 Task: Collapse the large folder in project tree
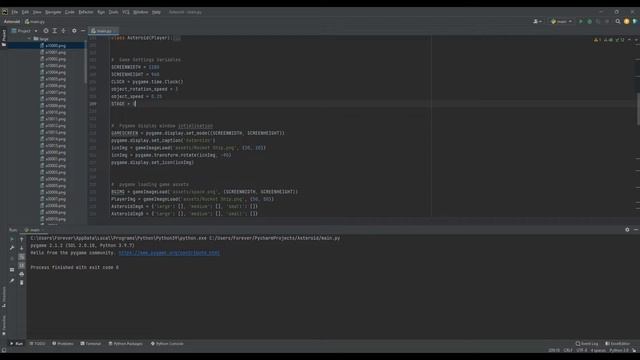(x=29, y=39)
